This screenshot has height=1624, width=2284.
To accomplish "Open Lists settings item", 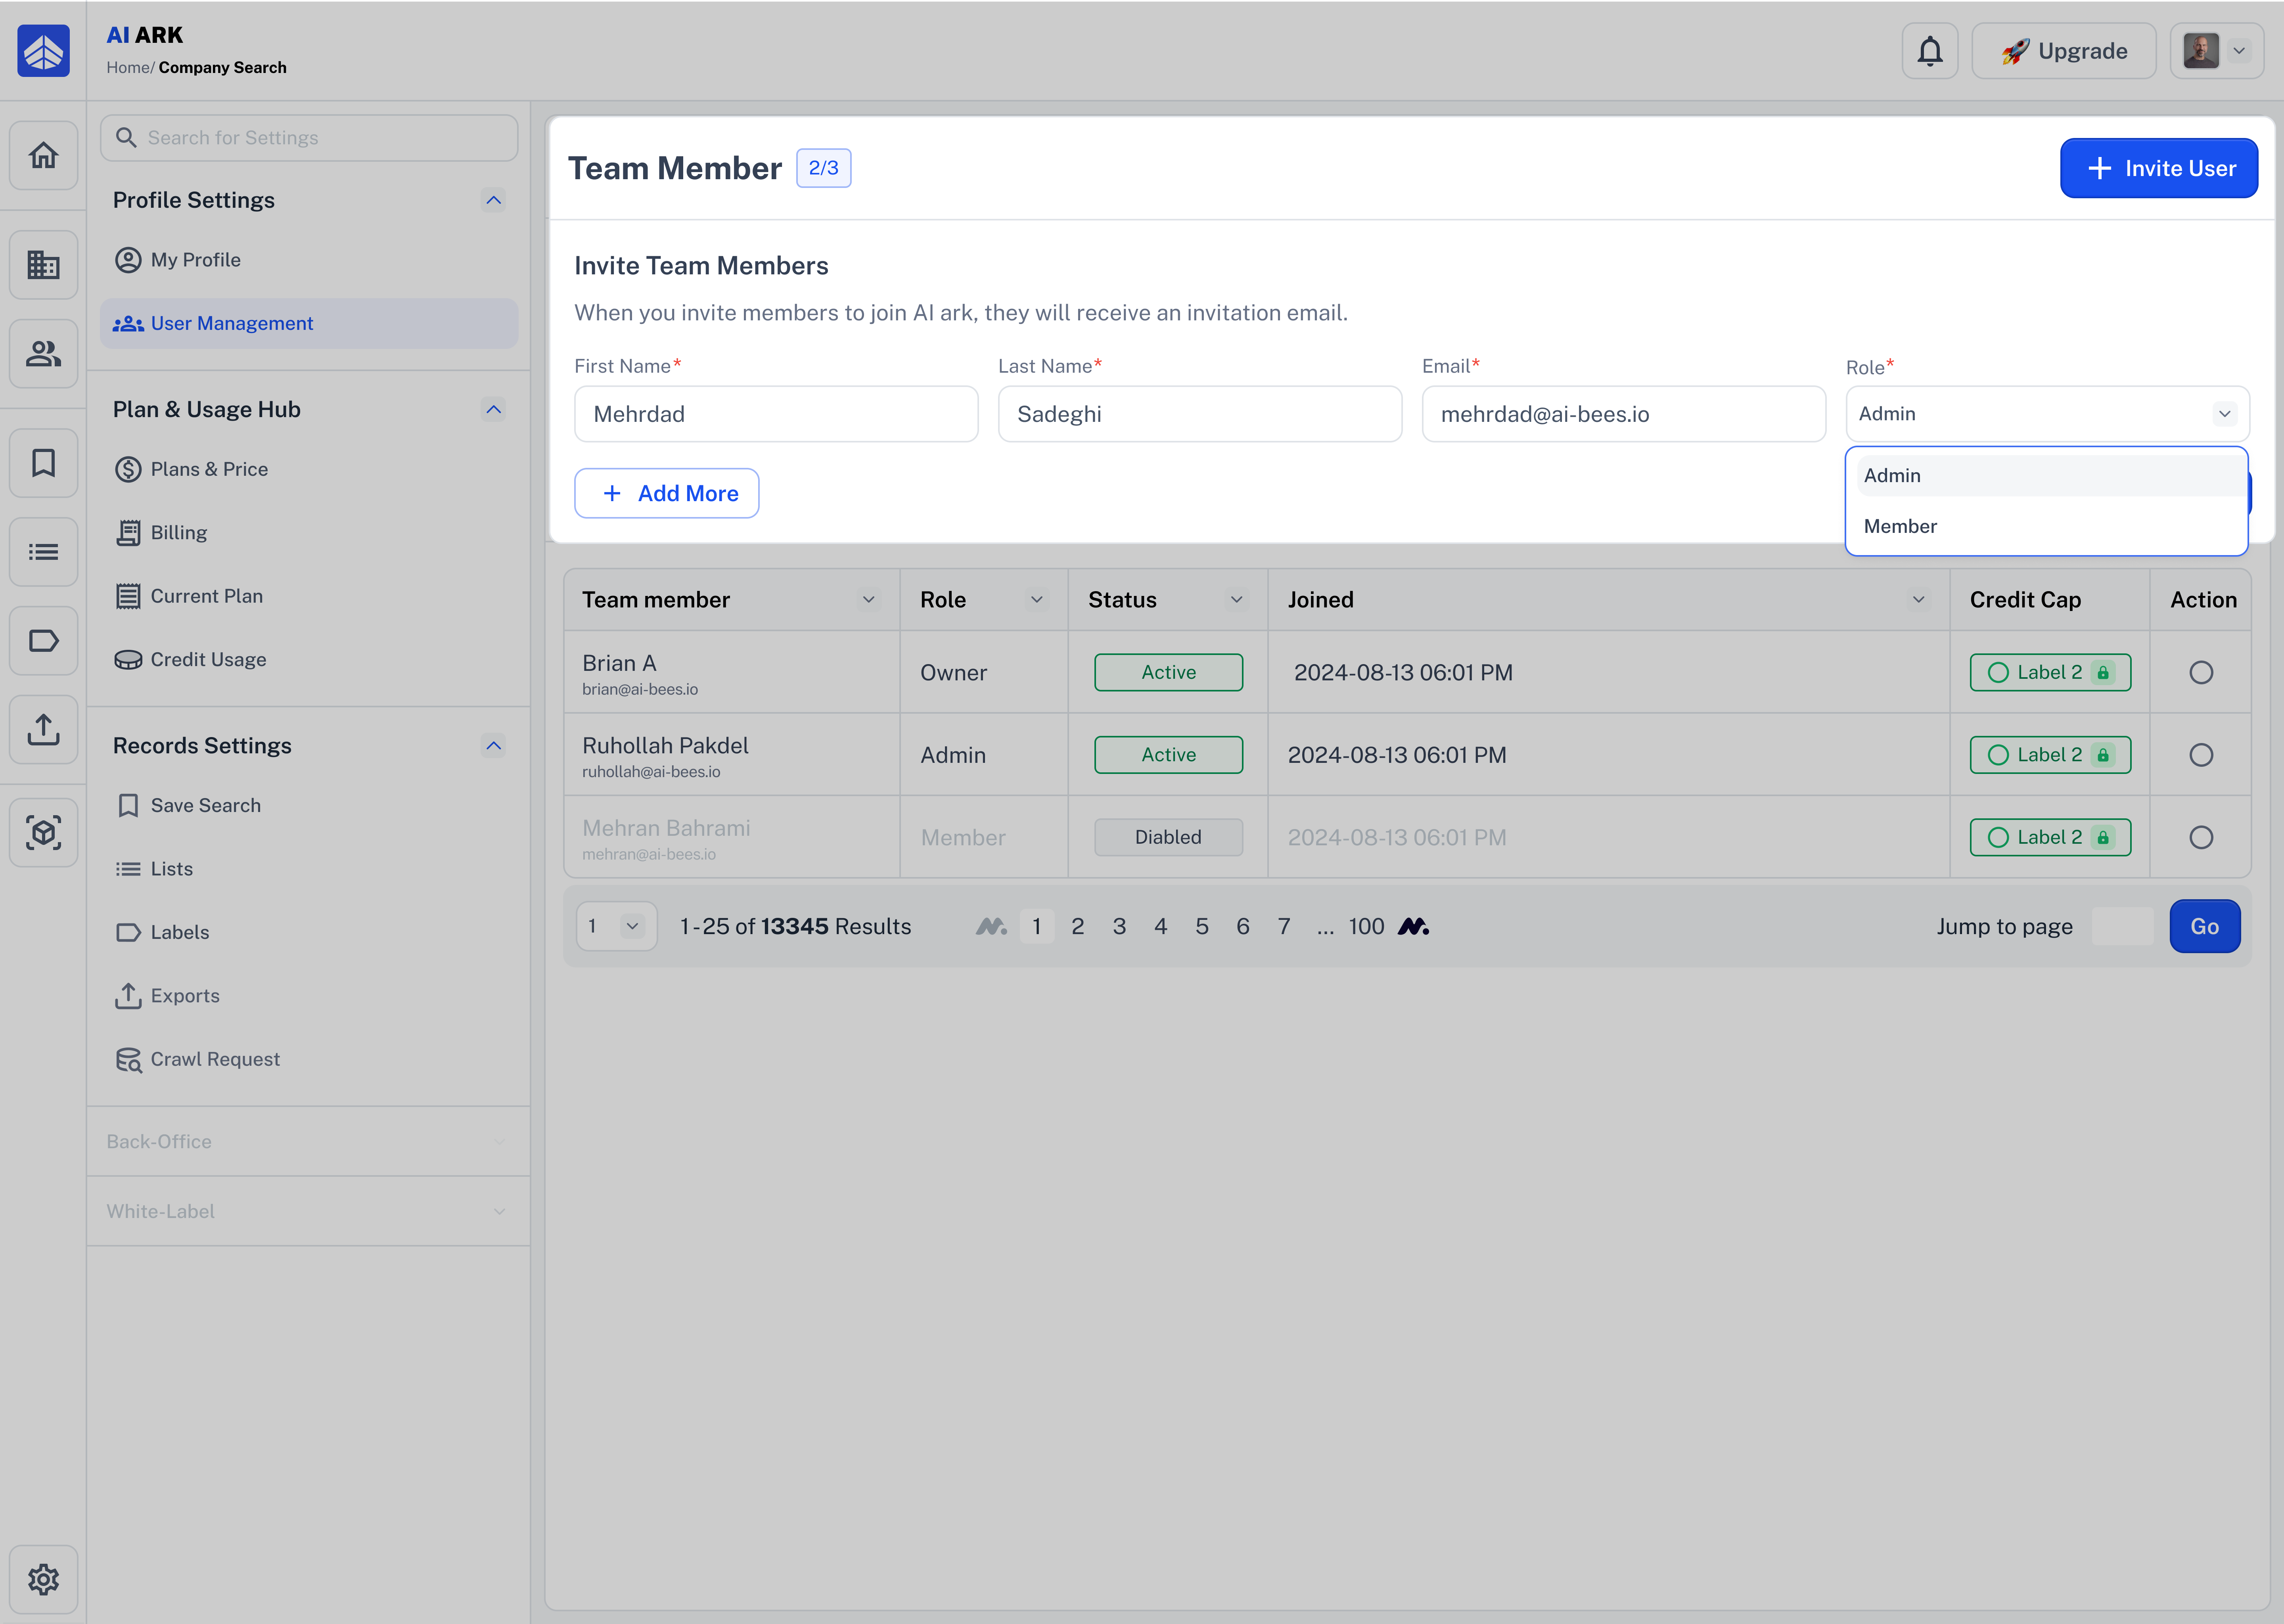I will (x=309, y=869).
